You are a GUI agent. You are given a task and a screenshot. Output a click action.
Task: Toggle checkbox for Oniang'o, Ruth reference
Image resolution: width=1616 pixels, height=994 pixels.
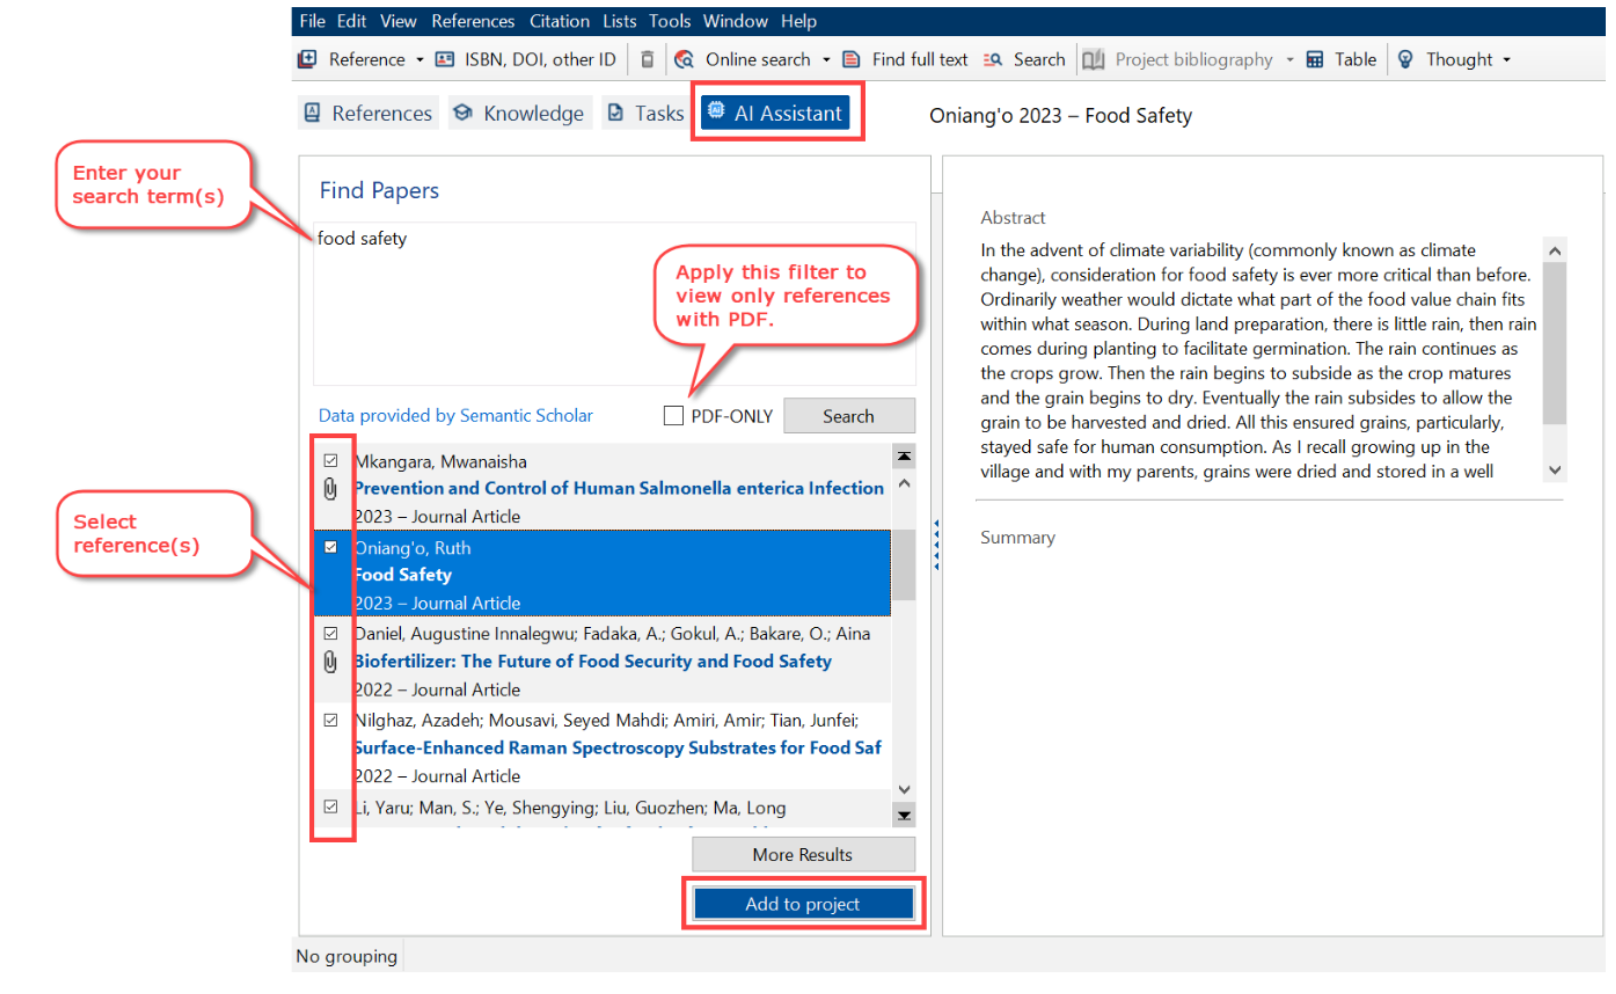click(331, 547)
